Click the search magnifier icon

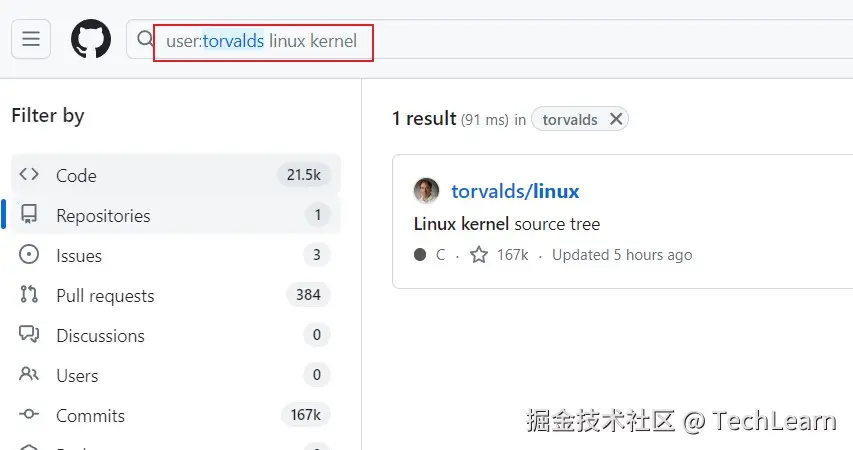(146, 40)
